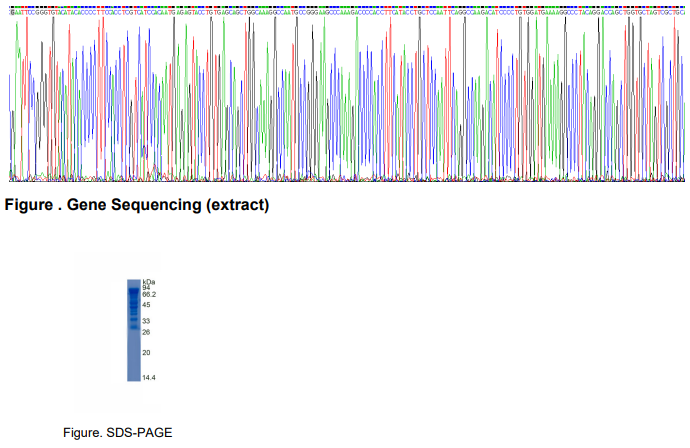Viewport: 690px width, 448px height.
Task: Click the 14.4 marker label
Action: point(149,377)
